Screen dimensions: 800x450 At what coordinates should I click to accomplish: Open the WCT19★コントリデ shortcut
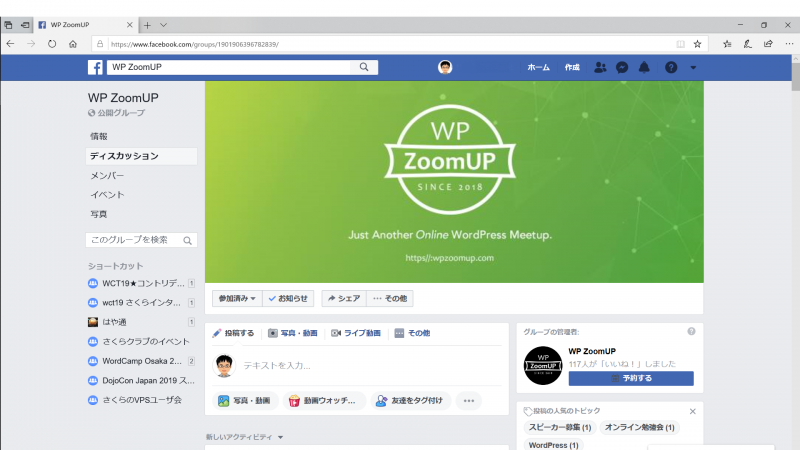141,283
